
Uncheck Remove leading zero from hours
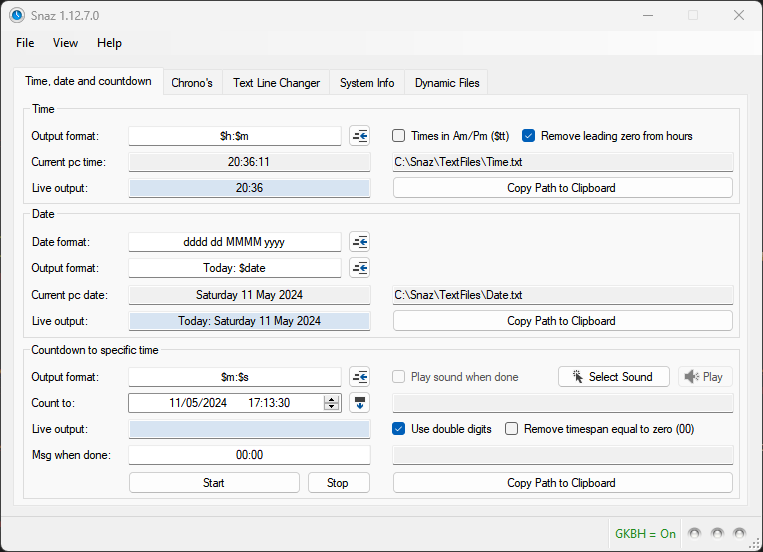(x=529, y=136)
